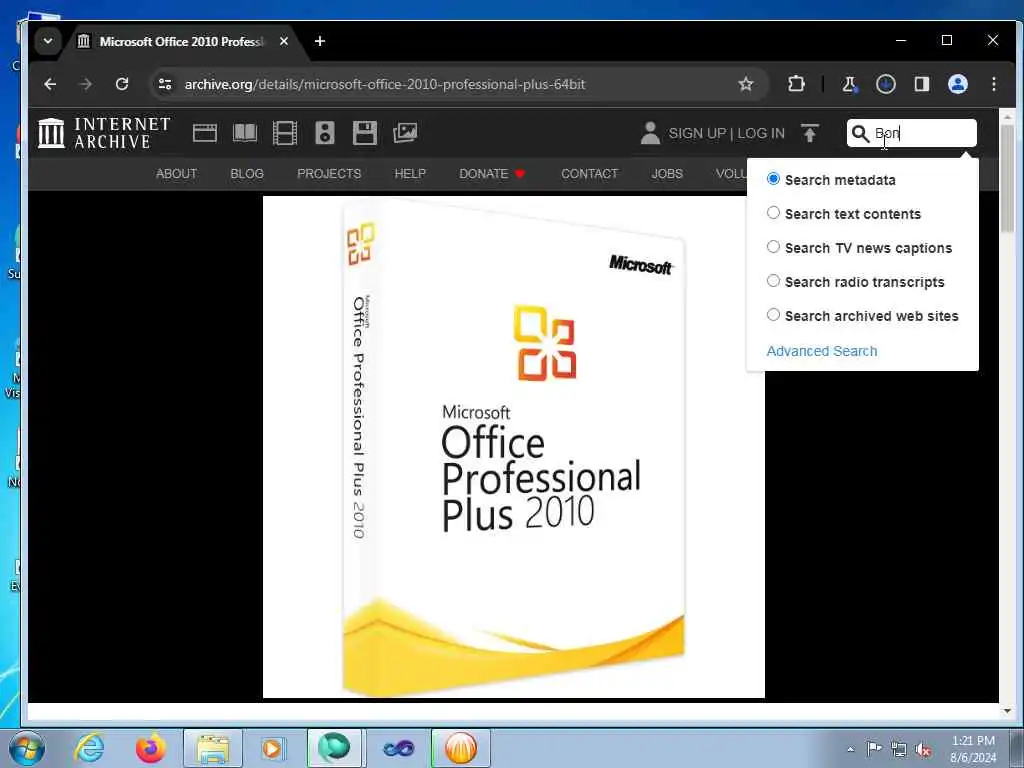The width and height of the screenshot is (1024, 768).
Task: Click the muted volume tray icon
Action: pyautogui.click(x=922, y=749)
